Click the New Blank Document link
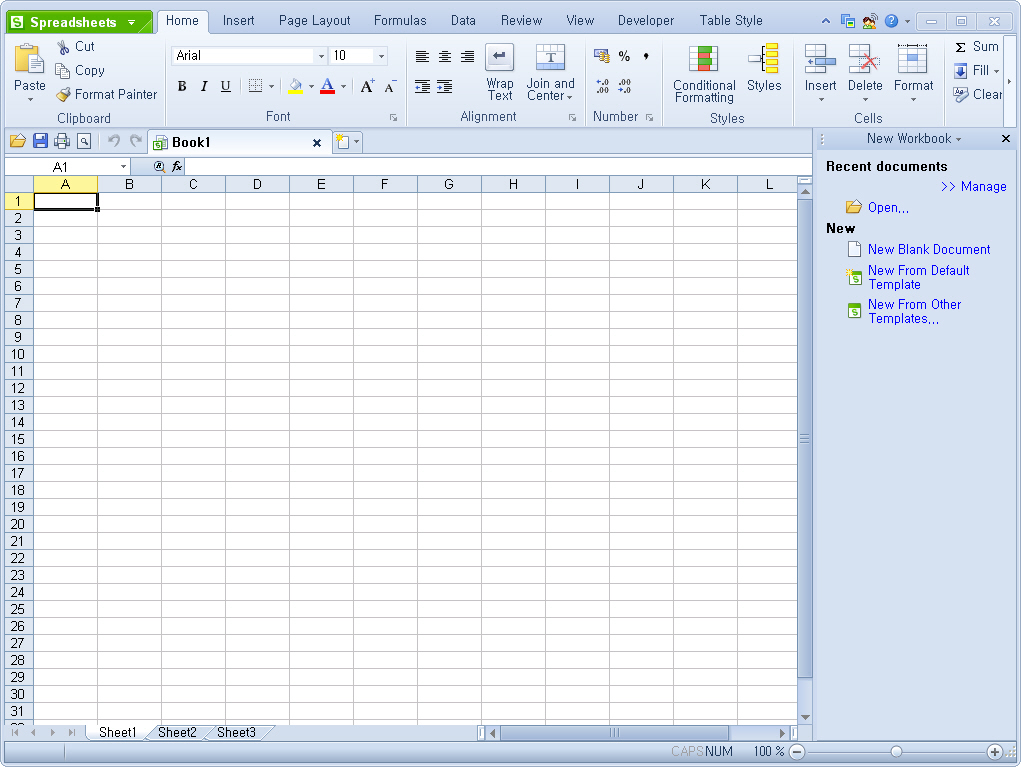The height and width of the screenshot is (767, 1021). click(929, 249)
